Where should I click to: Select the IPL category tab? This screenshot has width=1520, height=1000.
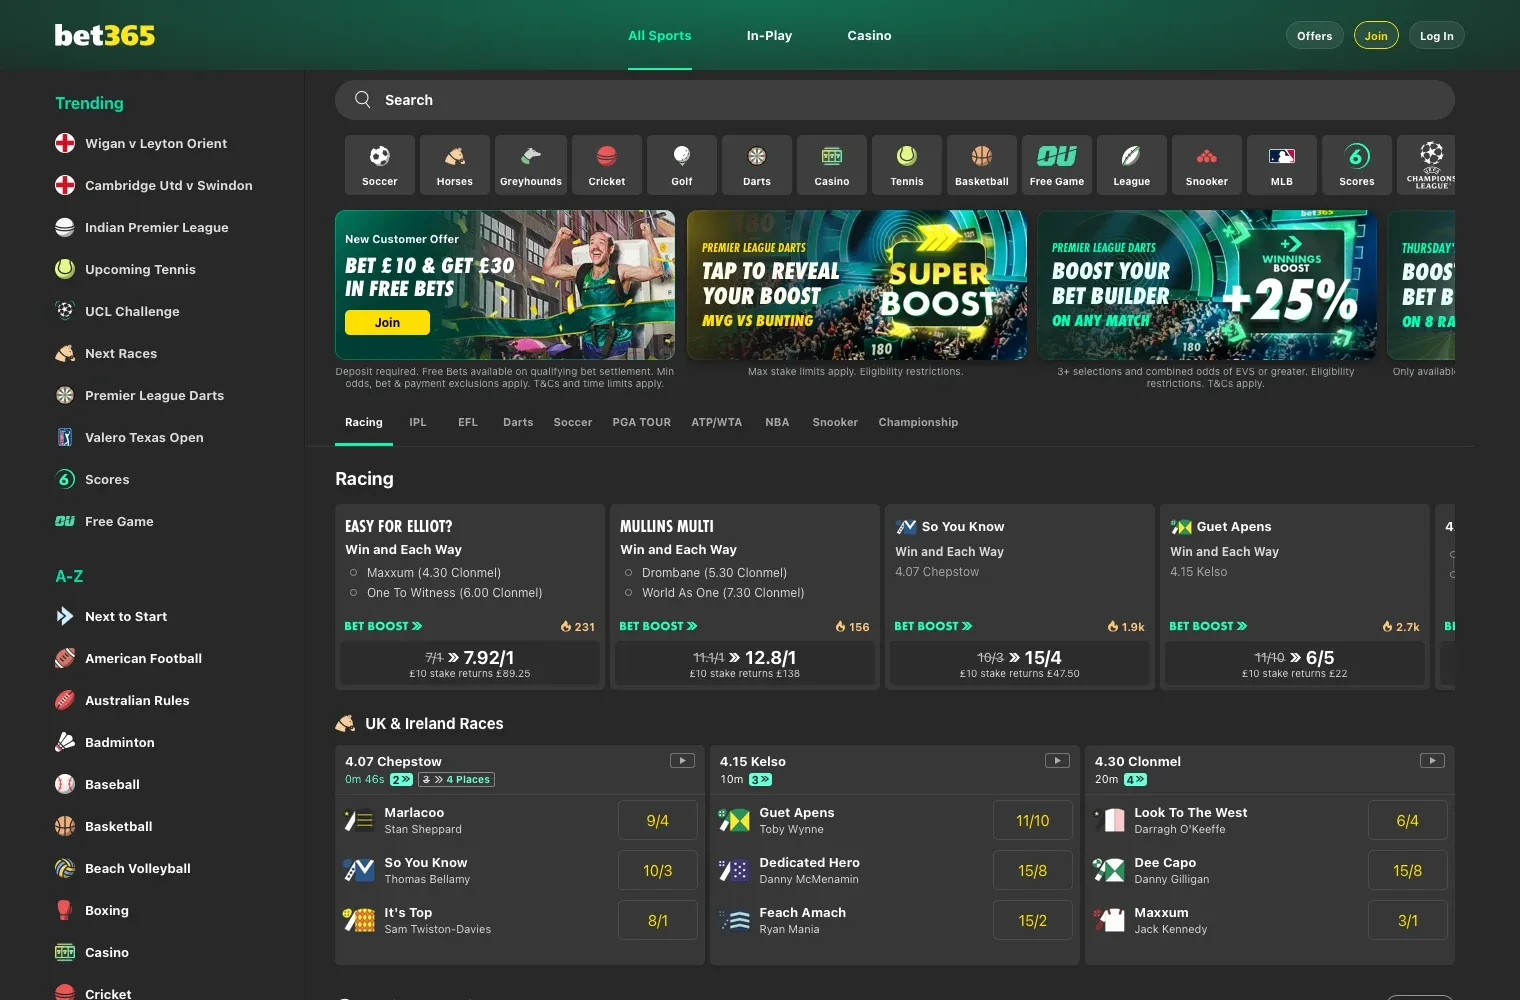click(418, 422)
